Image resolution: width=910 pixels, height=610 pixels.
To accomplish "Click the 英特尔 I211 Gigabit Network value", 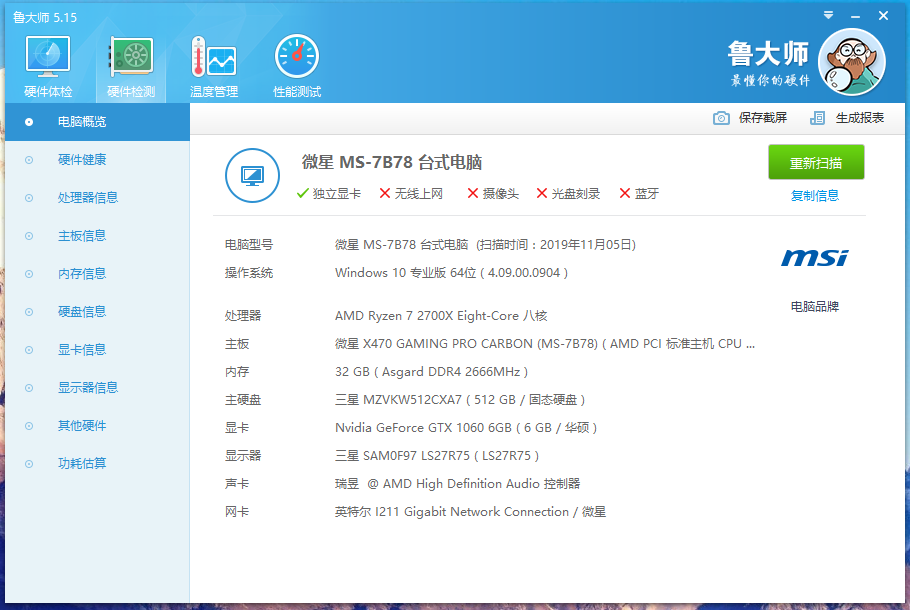I will [x=470, y=512].
